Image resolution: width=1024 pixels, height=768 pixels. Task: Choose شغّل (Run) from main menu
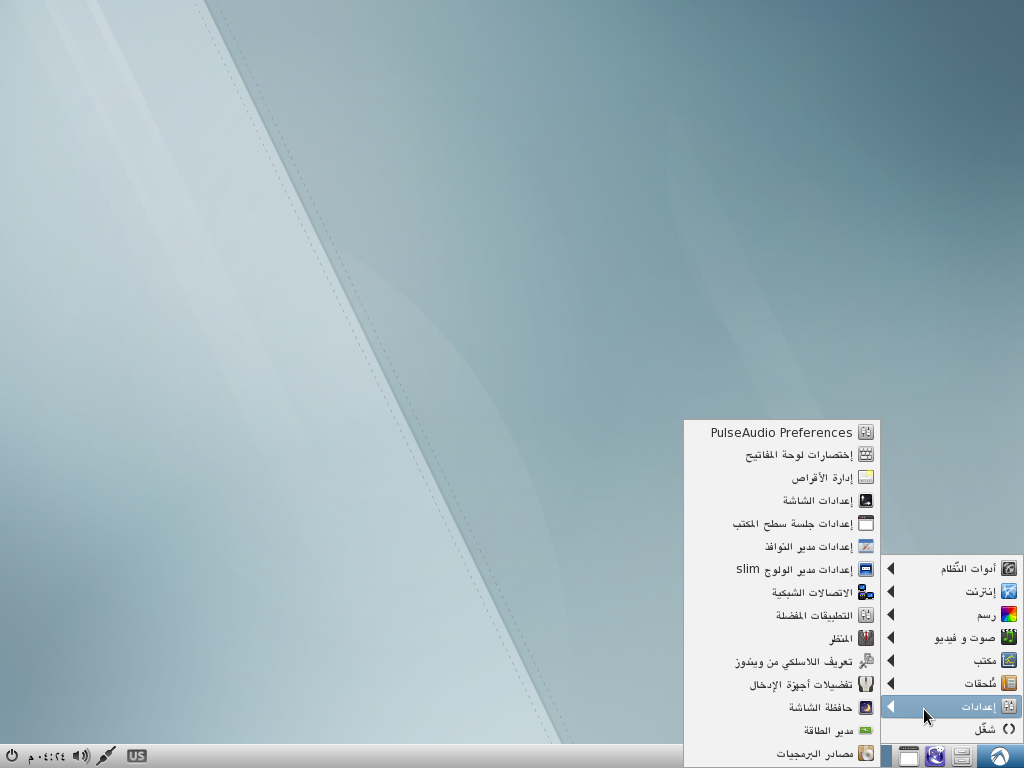(x=952, y=729)
